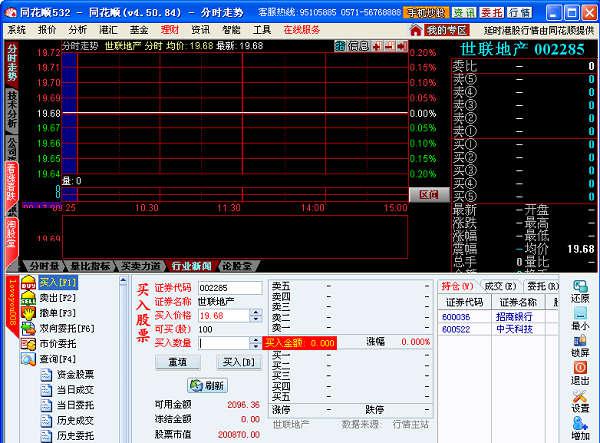600x443 pixels.
Task: Open the 智能 menu
Action: [x=232, y=30]
